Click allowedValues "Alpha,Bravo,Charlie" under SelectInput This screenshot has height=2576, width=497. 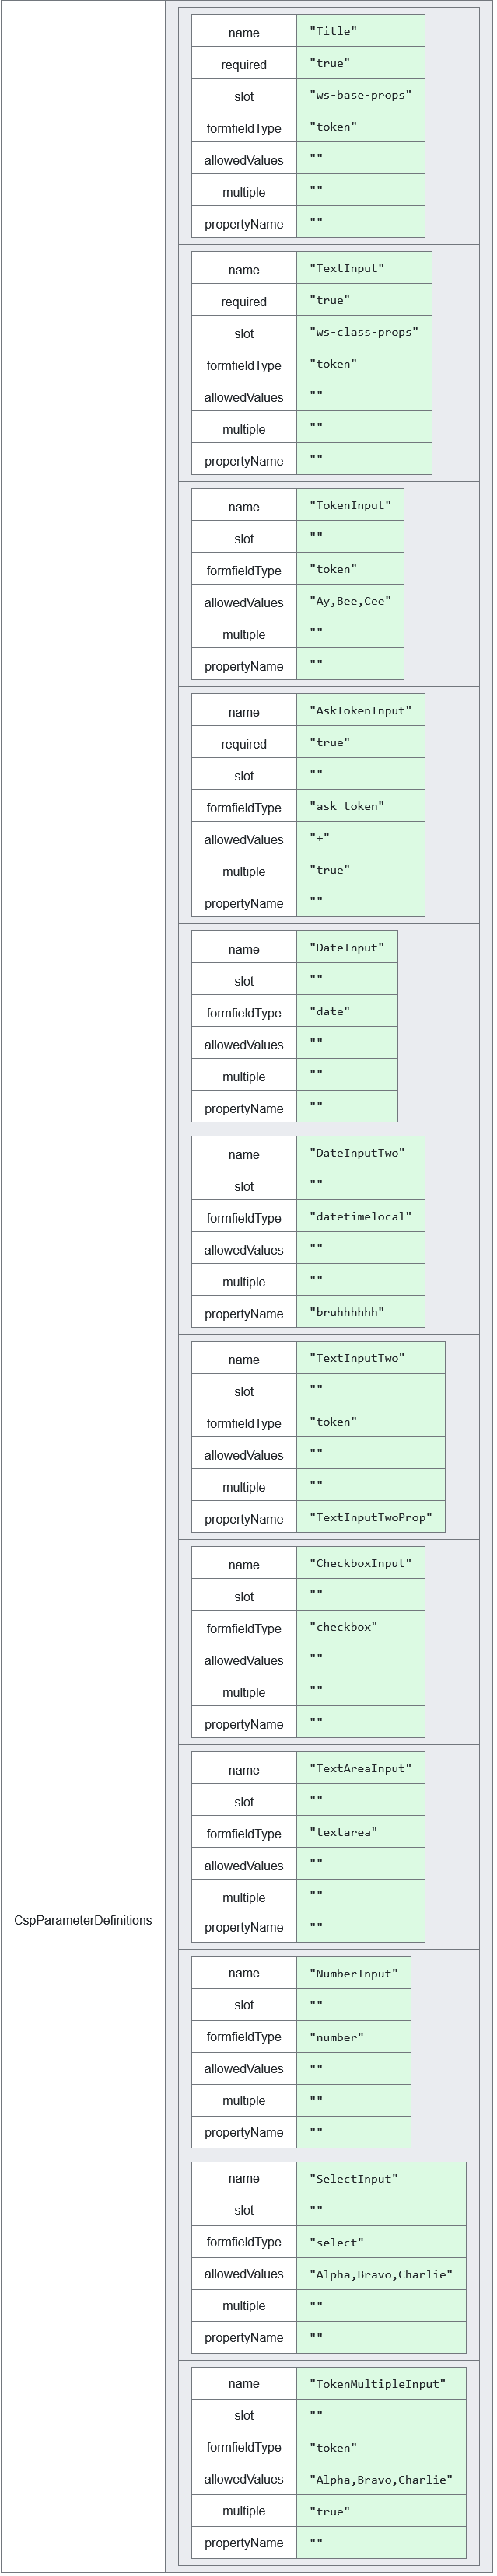(x=380, y=2274)
